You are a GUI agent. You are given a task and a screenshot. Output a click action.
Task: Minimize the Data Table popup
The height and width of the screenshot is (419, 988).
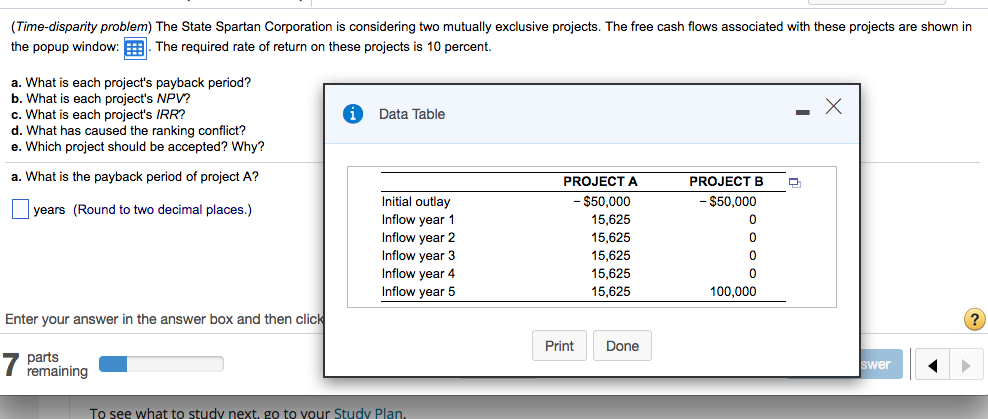(x=801, y=113)
